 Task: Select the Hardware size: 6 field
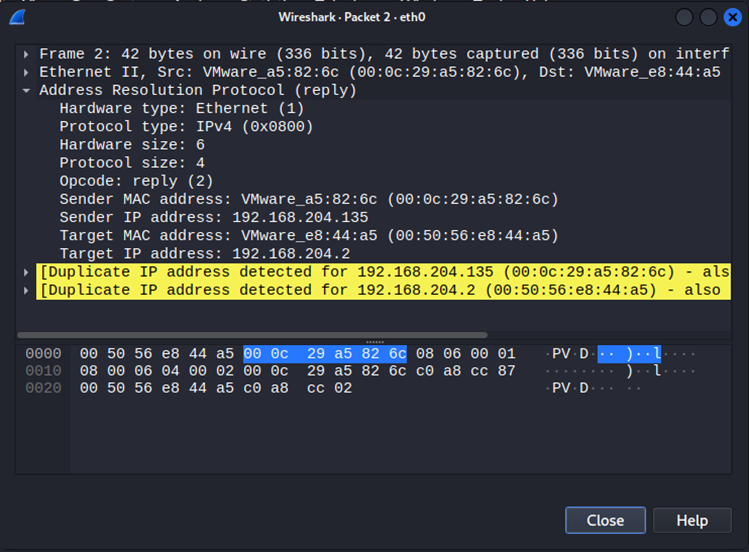132,144
